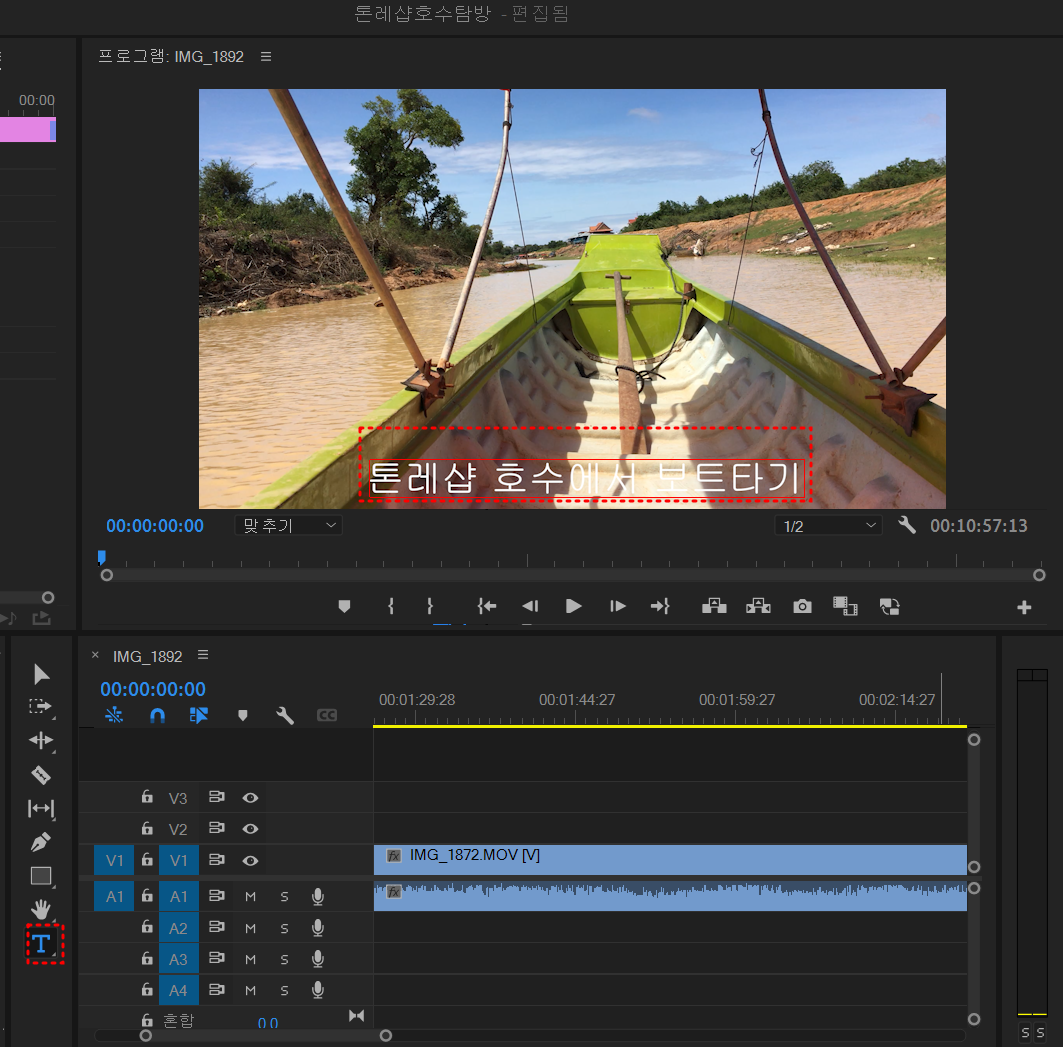This screenshot has height=1047, width=1063.
Task: Toggle V2 track output eye
Action: coord(250,829)
